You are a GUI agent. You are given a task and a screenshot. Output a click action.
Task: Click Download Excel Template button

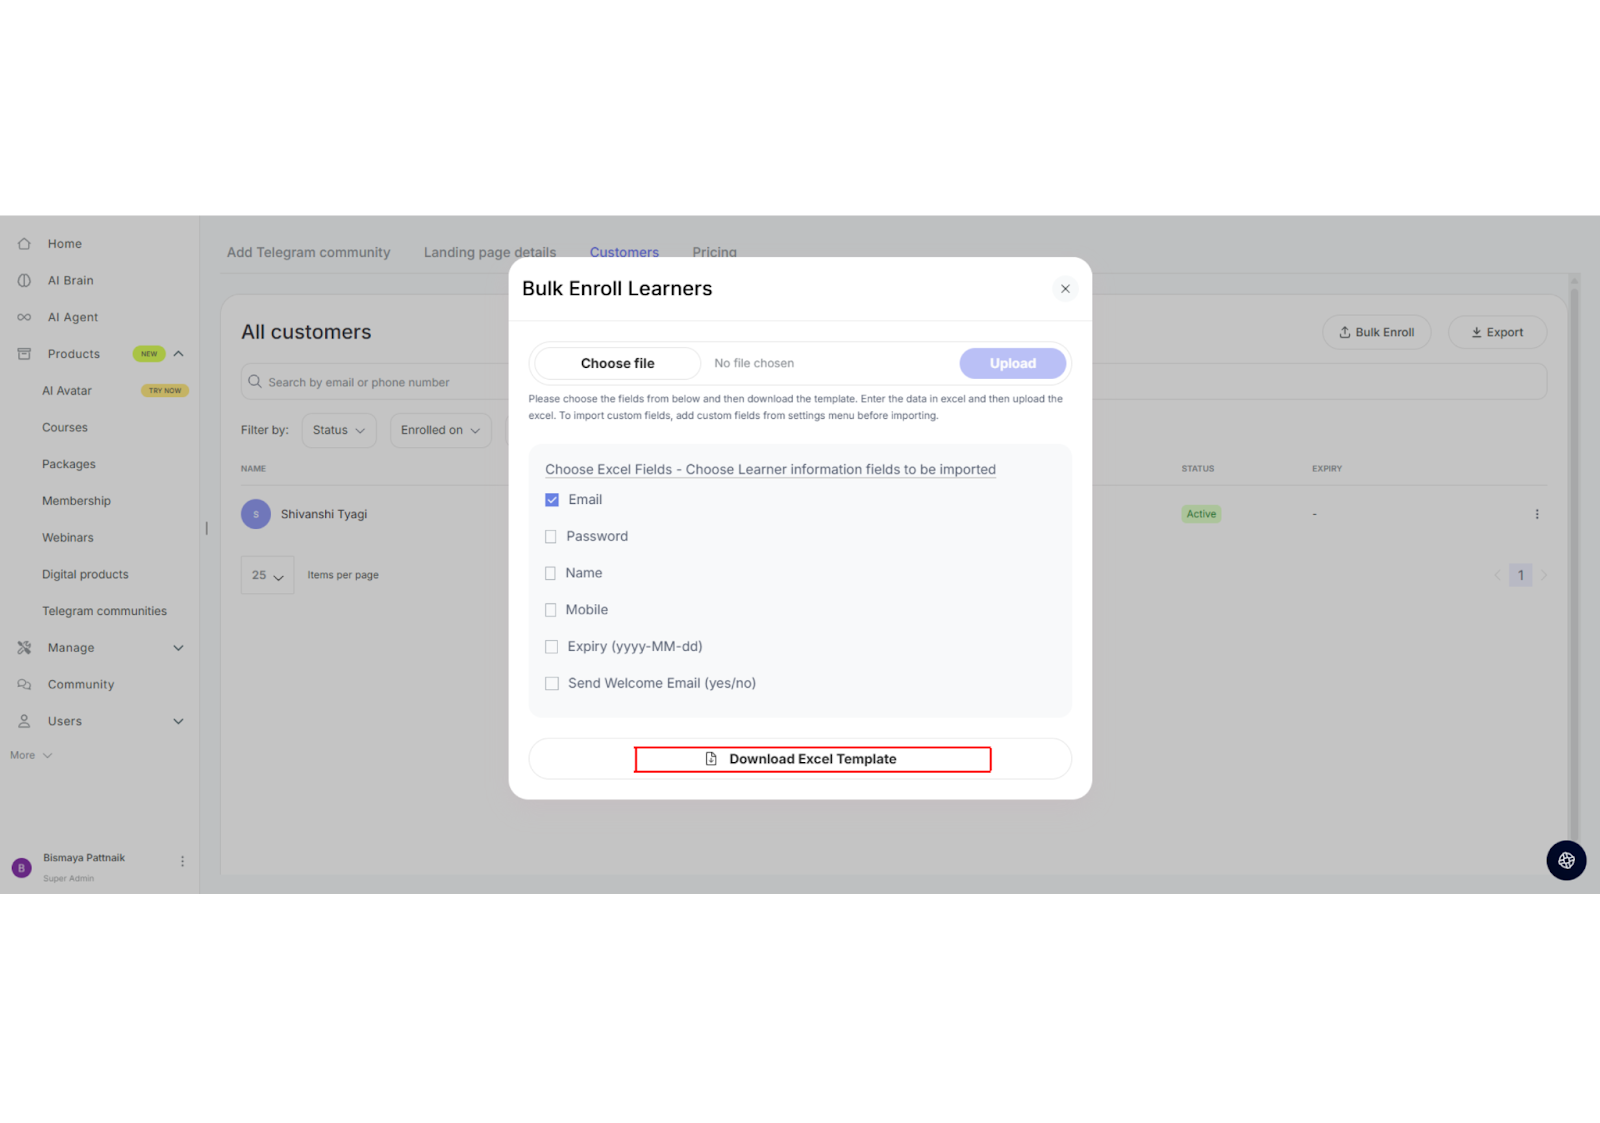pos(812,759)
